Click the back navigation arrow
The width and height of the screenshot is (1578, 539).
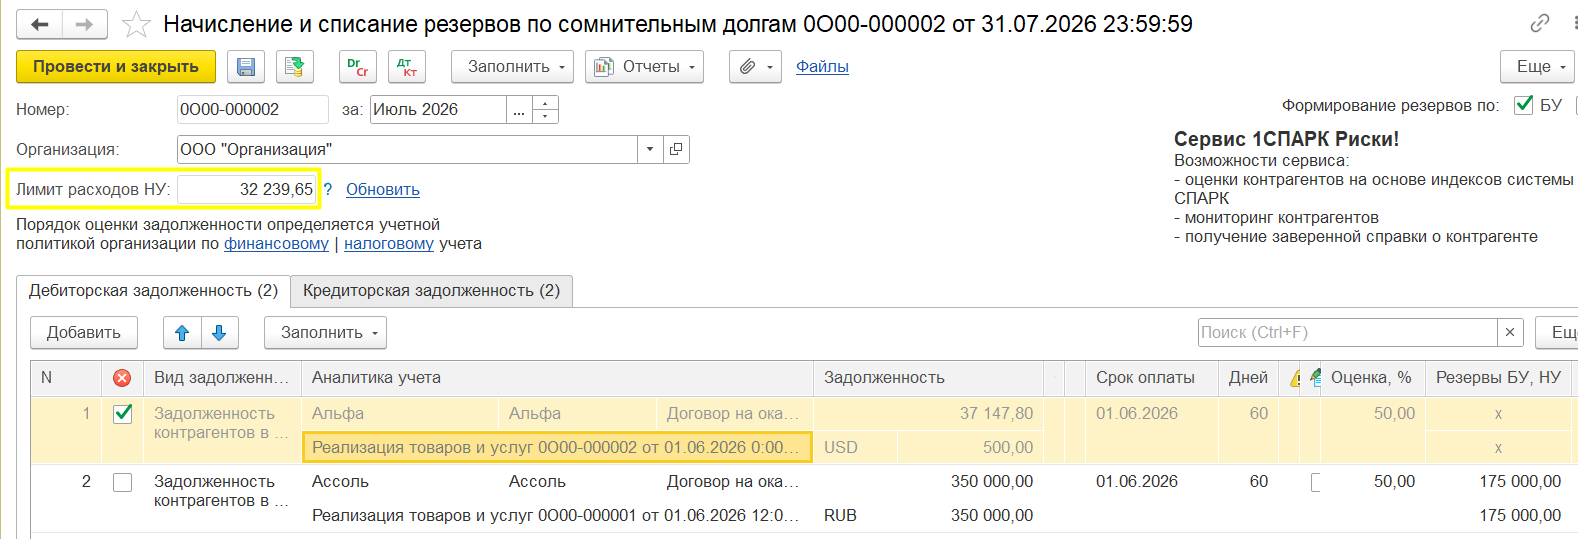tap(40, 24)
